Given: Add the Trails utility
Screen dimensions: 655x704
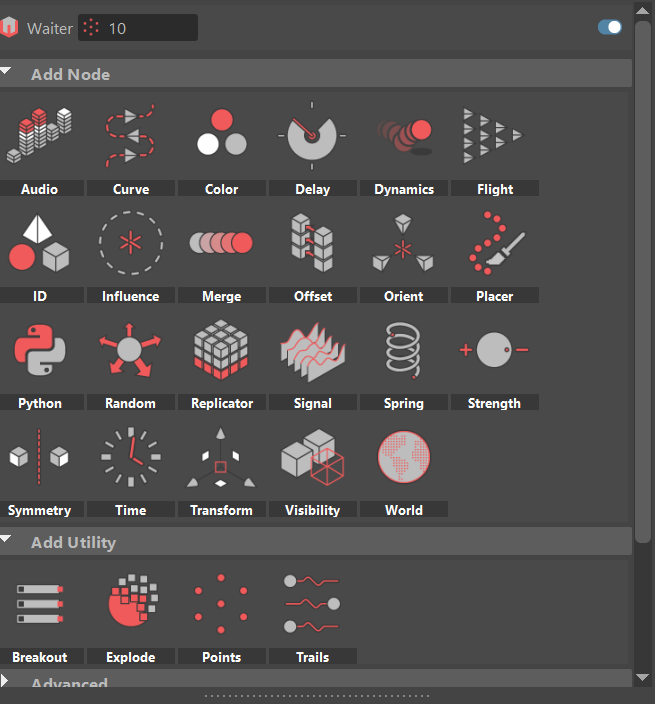Looking at the screenshot, I should [312, 605].
